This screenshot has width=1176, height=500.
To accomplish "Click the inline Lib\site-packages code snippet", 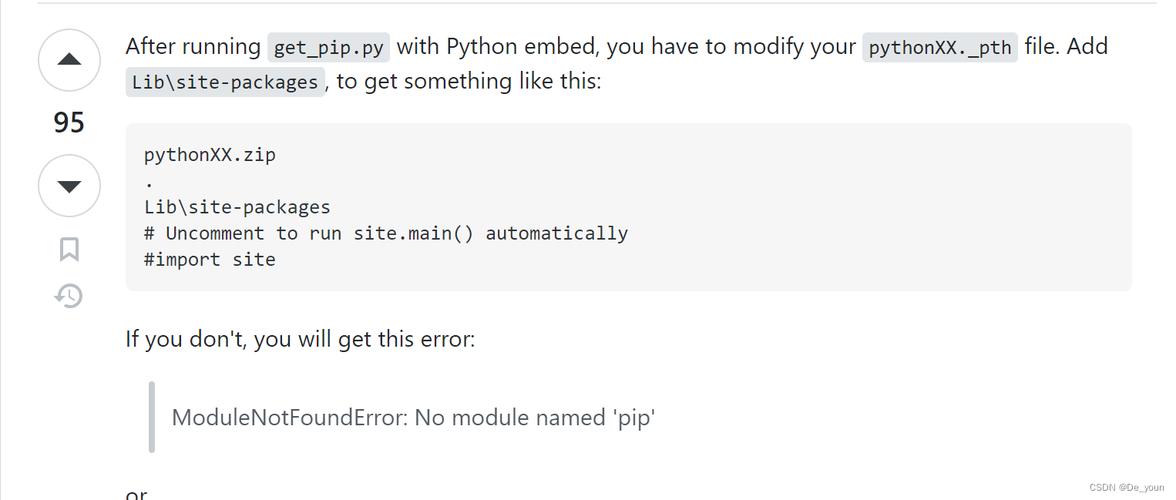I will pyautogui.click(x=225, y=82).
